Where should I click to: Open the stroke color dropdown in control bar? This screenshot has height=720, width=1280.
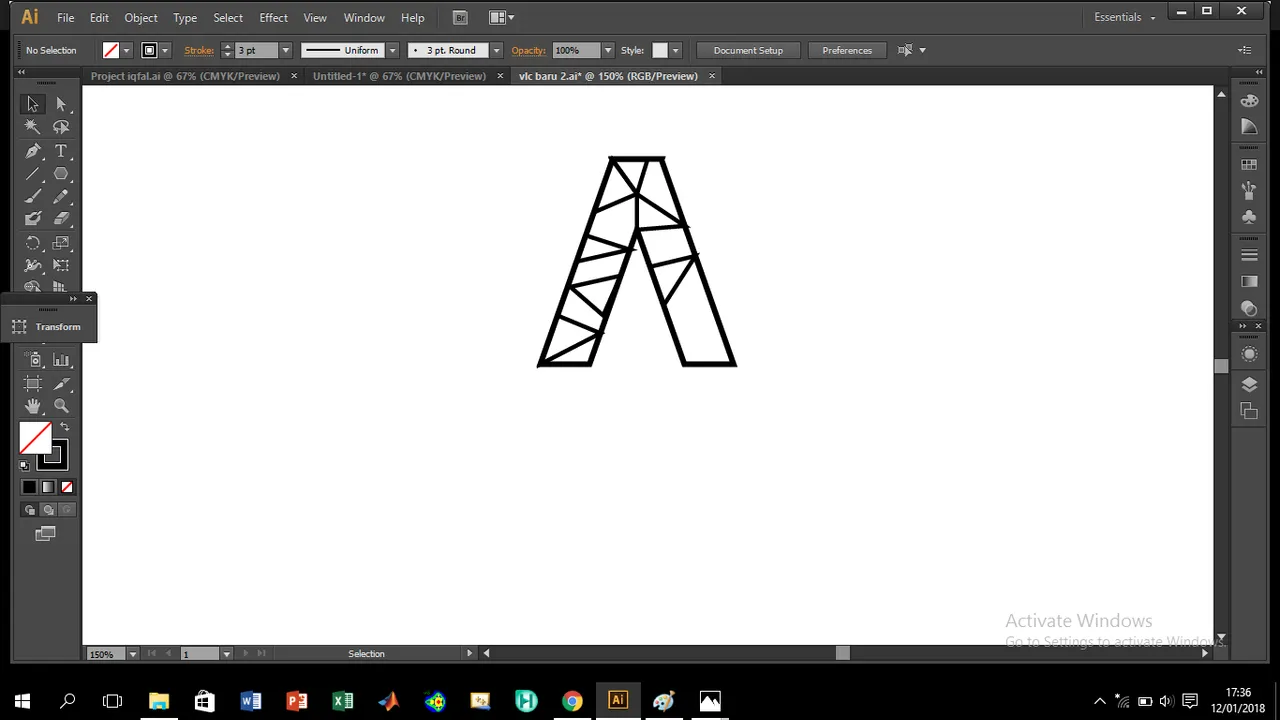[165, 50]
